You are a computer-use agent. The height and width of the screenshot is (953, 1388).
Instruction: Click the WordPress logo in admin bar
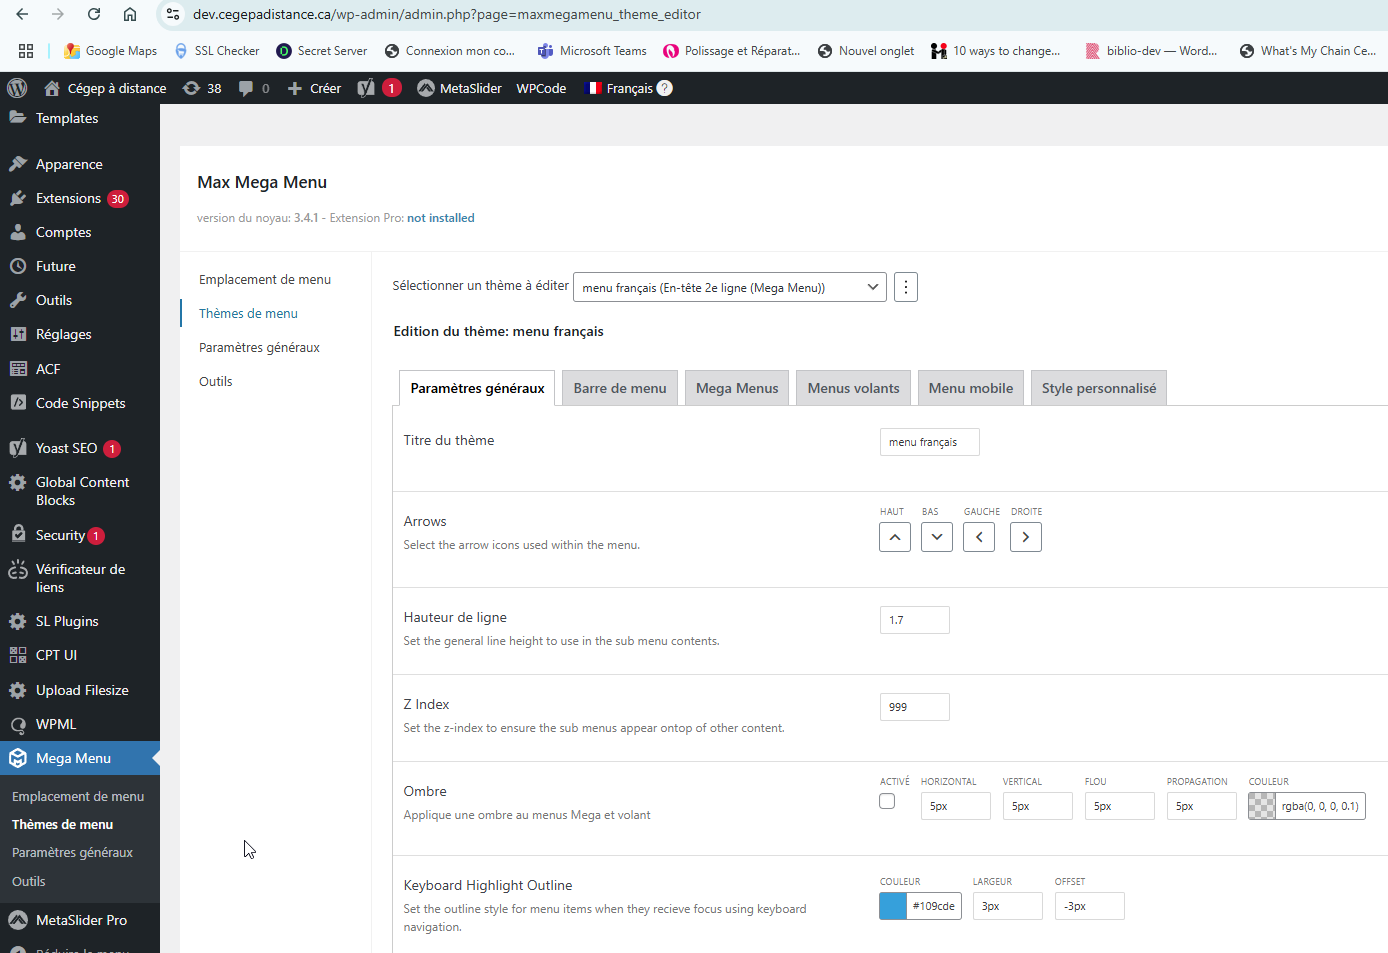[17, 88]
